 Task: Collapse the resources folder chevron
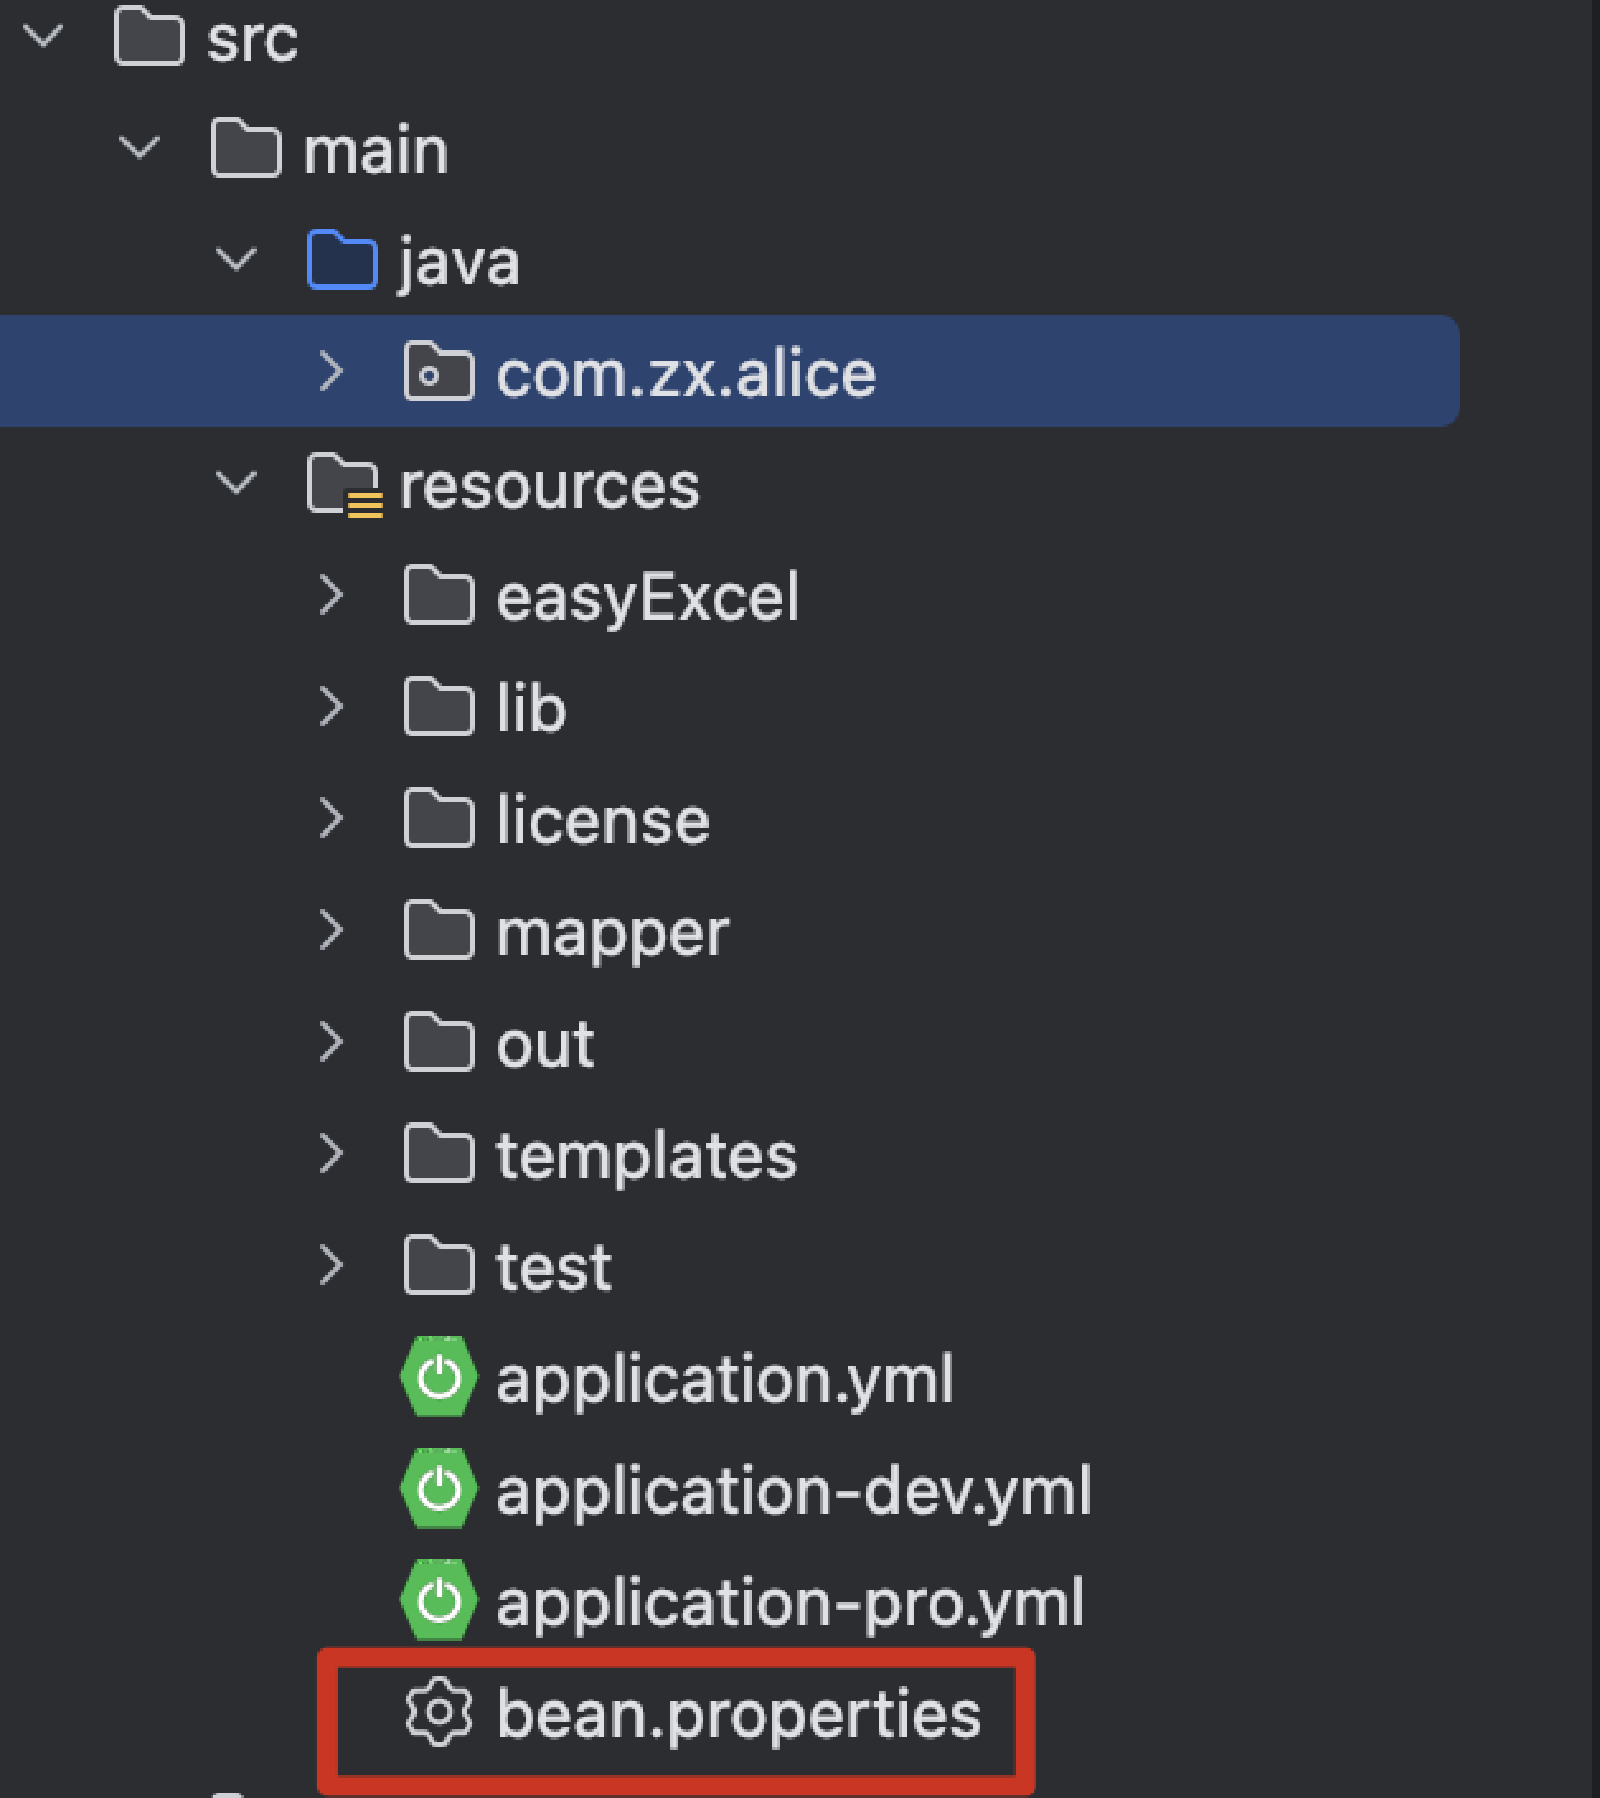pos(236,484)
